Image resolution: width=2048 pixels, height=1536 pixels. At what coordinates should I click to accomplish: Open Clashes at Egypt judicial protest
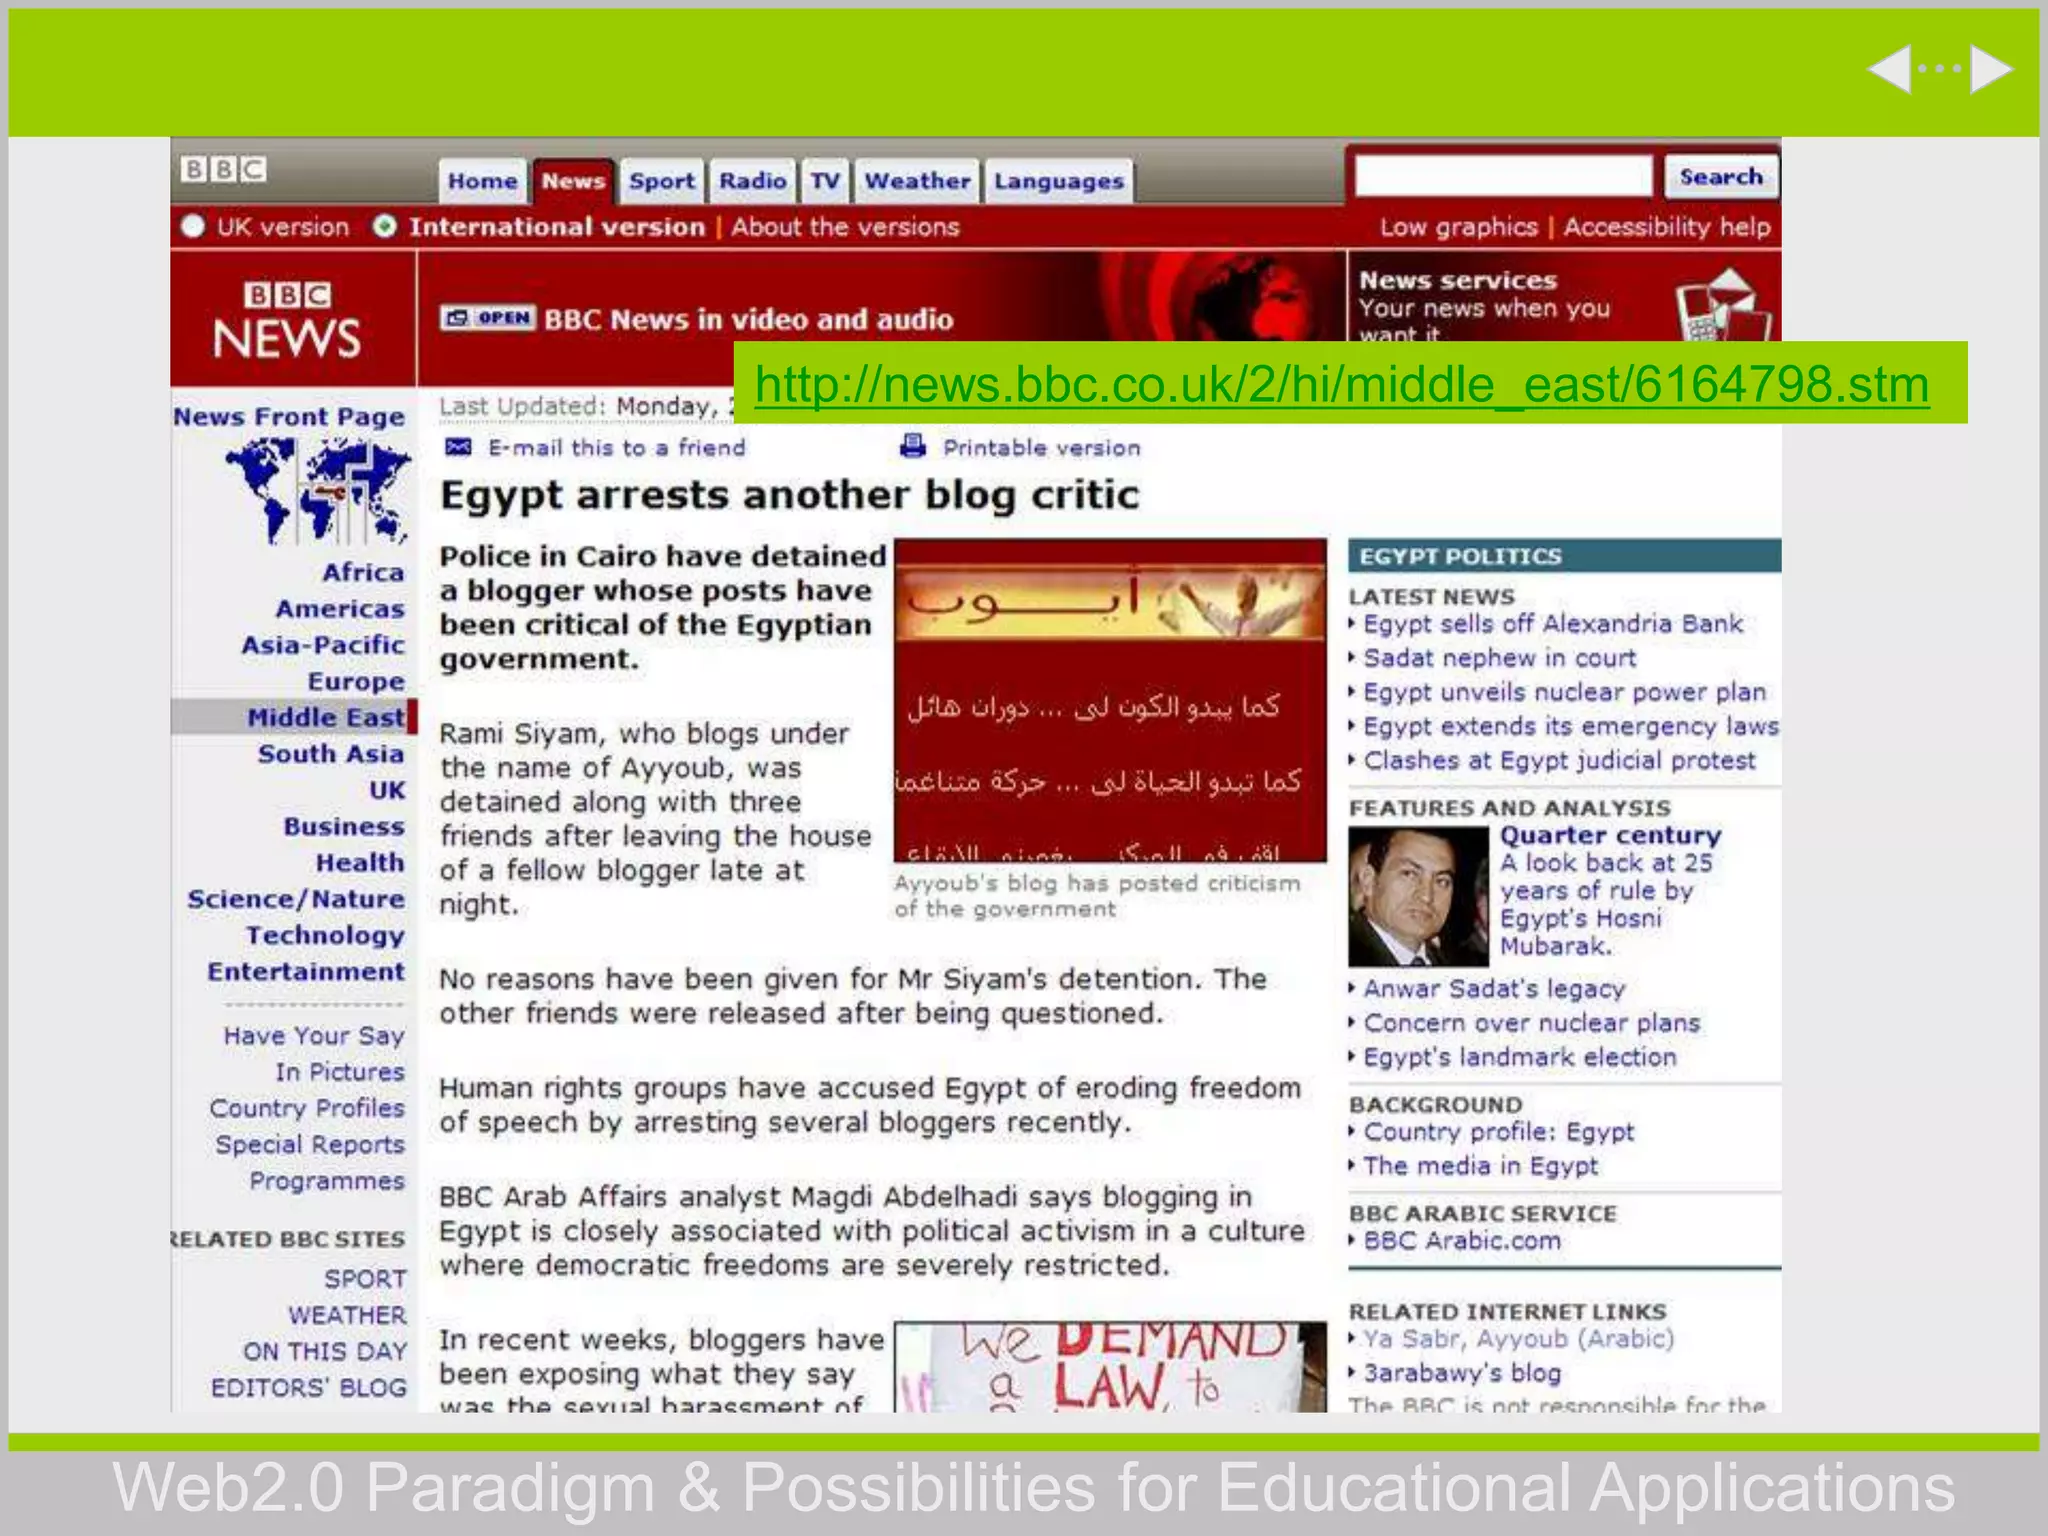coord(1560,760)
